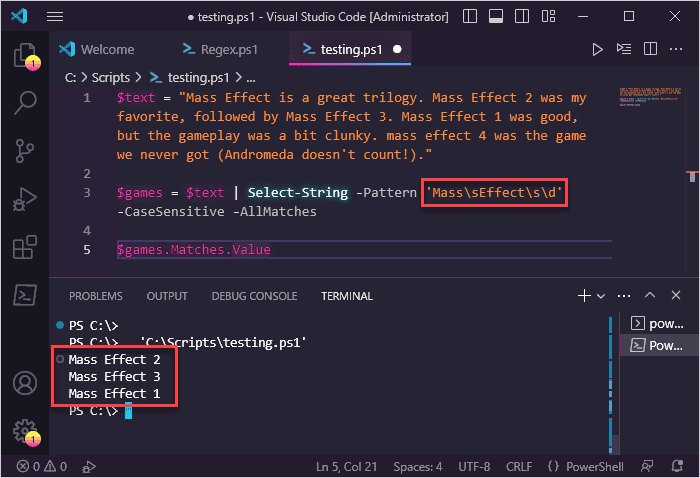This screenshot has width=700, height=478.
Task: Open the PowerShell extension sidebar icon
Action: click(x=25, y=295)
